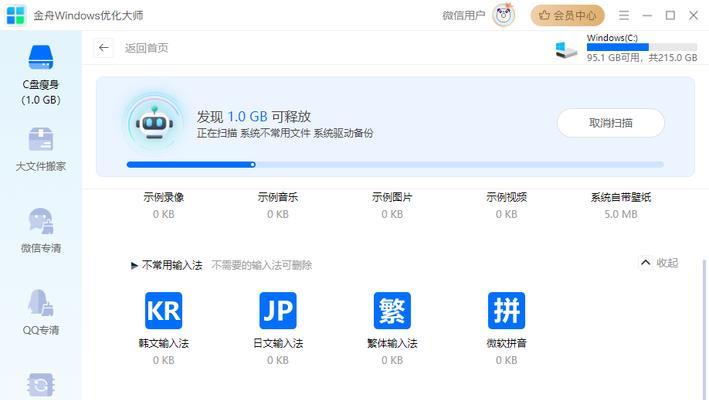Click the scanning robot icon
This screenshot has height=400, width=709.
point(155,123)
